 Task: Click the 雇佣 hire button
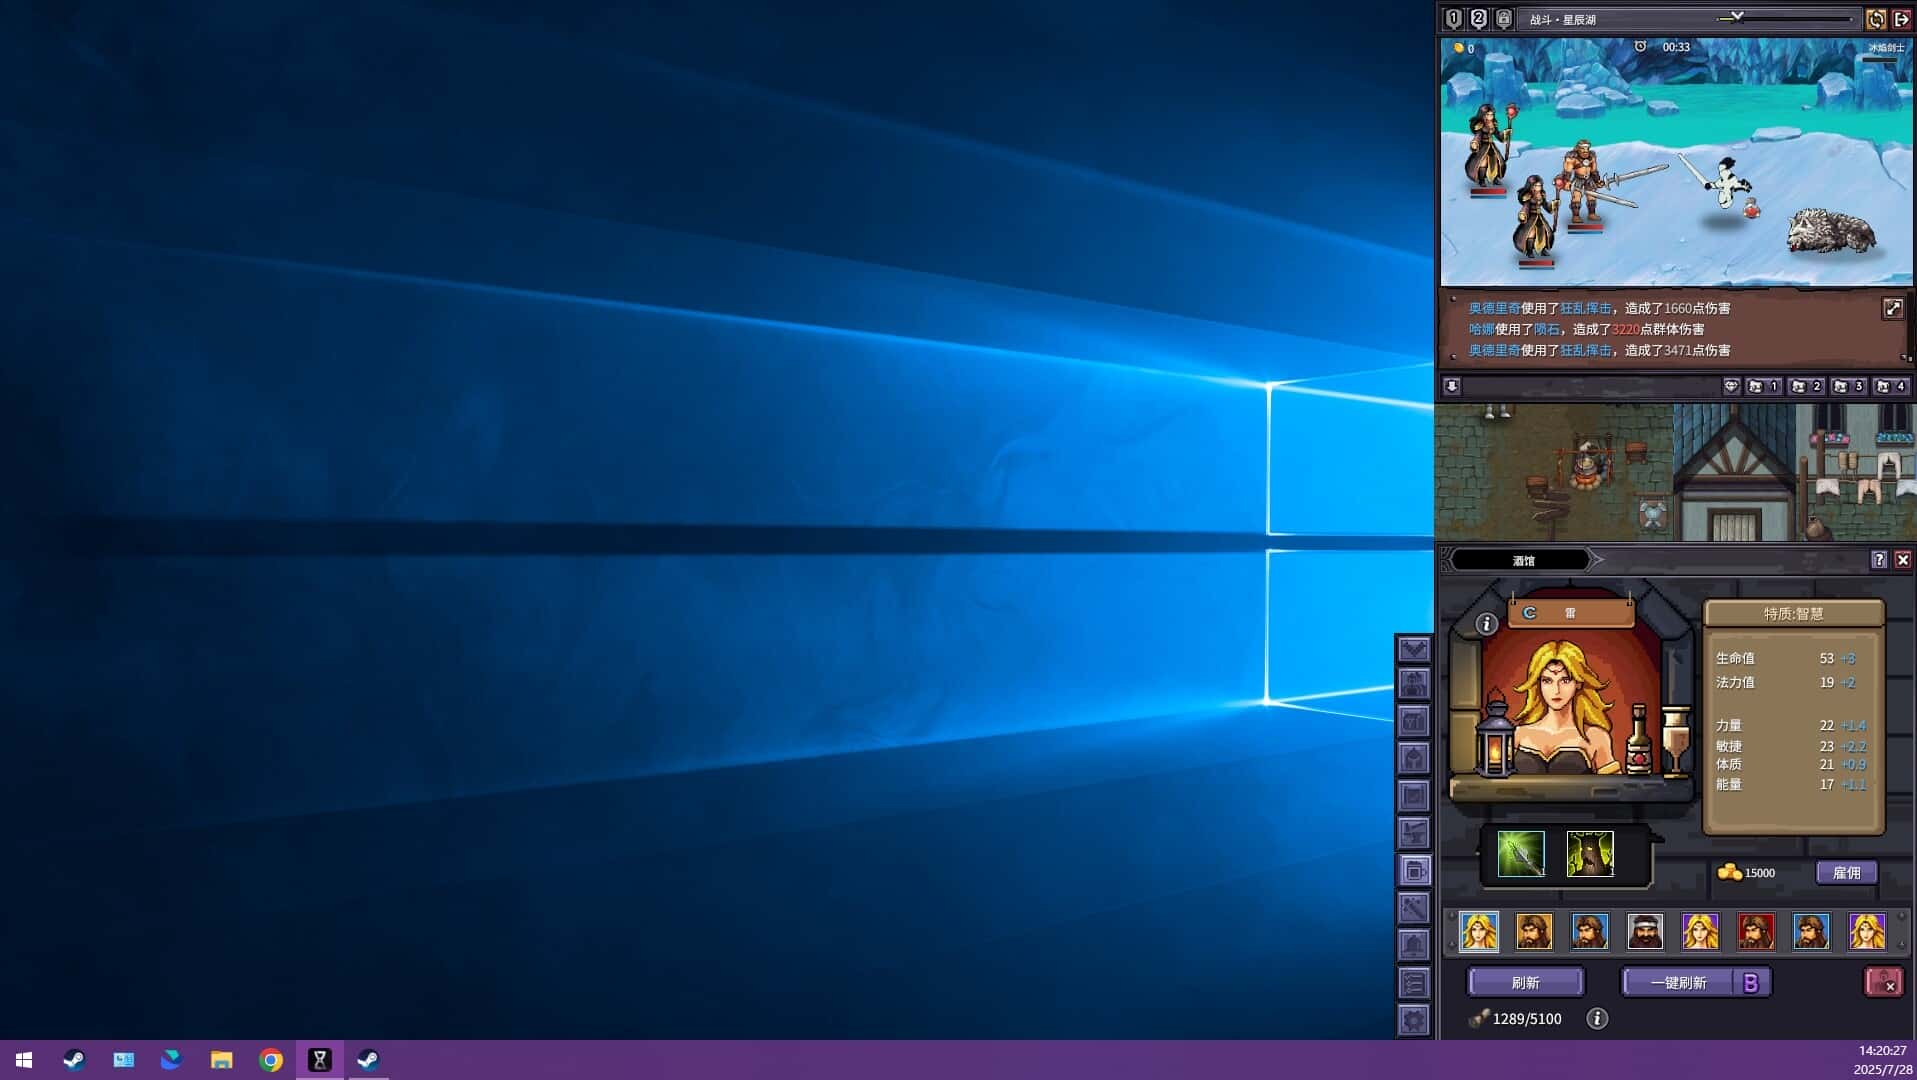(x=1846, y=873)
